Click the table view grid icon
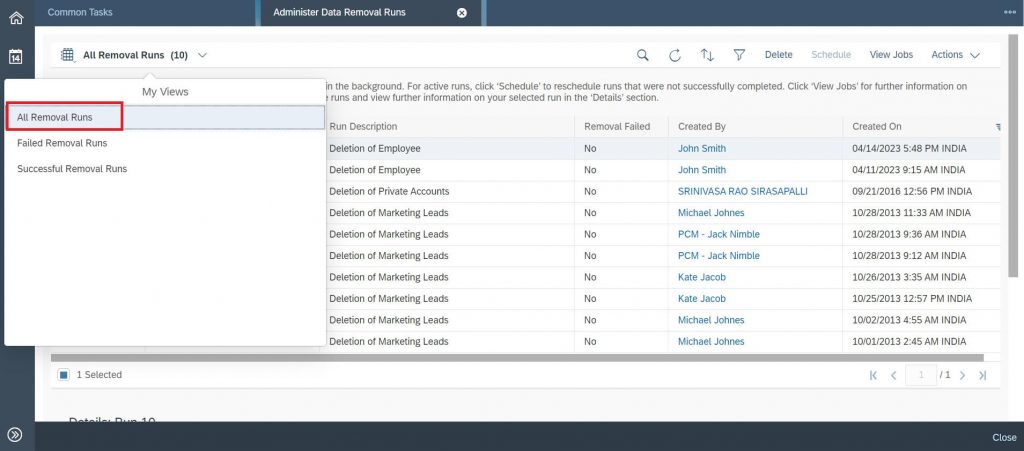 67,55
